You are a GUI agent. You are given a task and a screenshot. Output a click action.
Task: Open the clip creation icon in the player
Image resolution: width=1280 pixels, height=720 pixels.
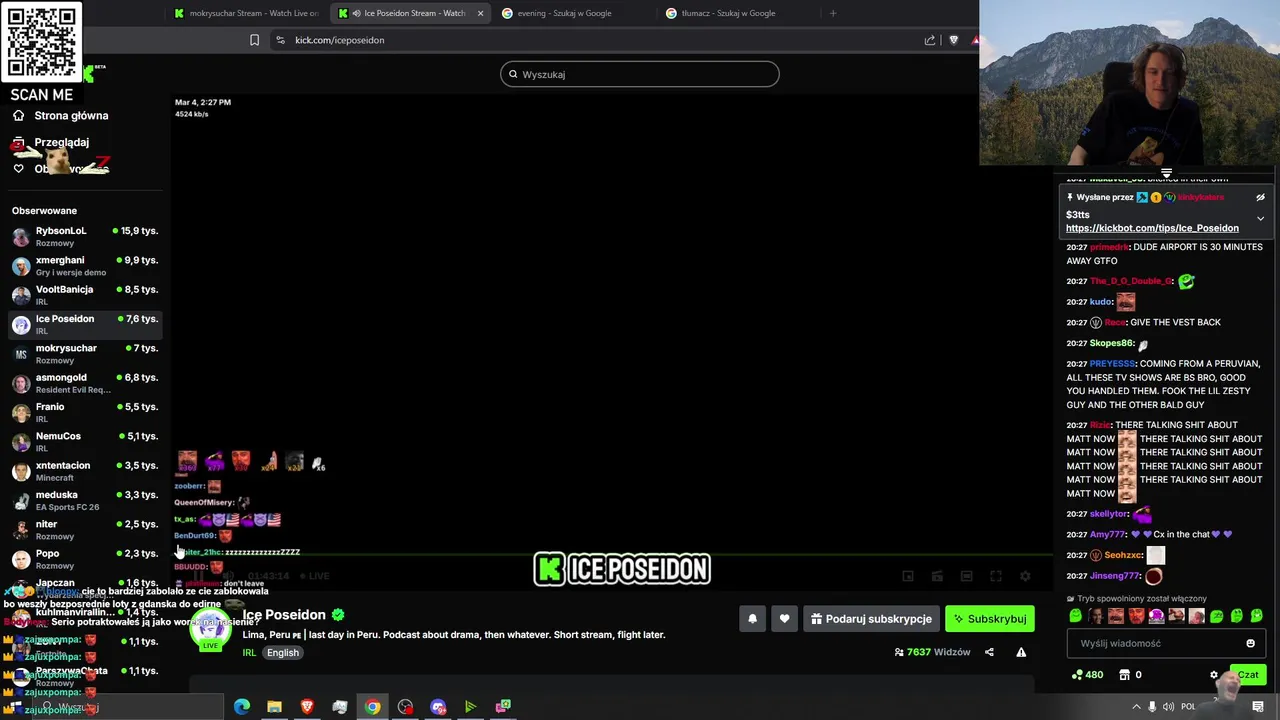[937, 576]
